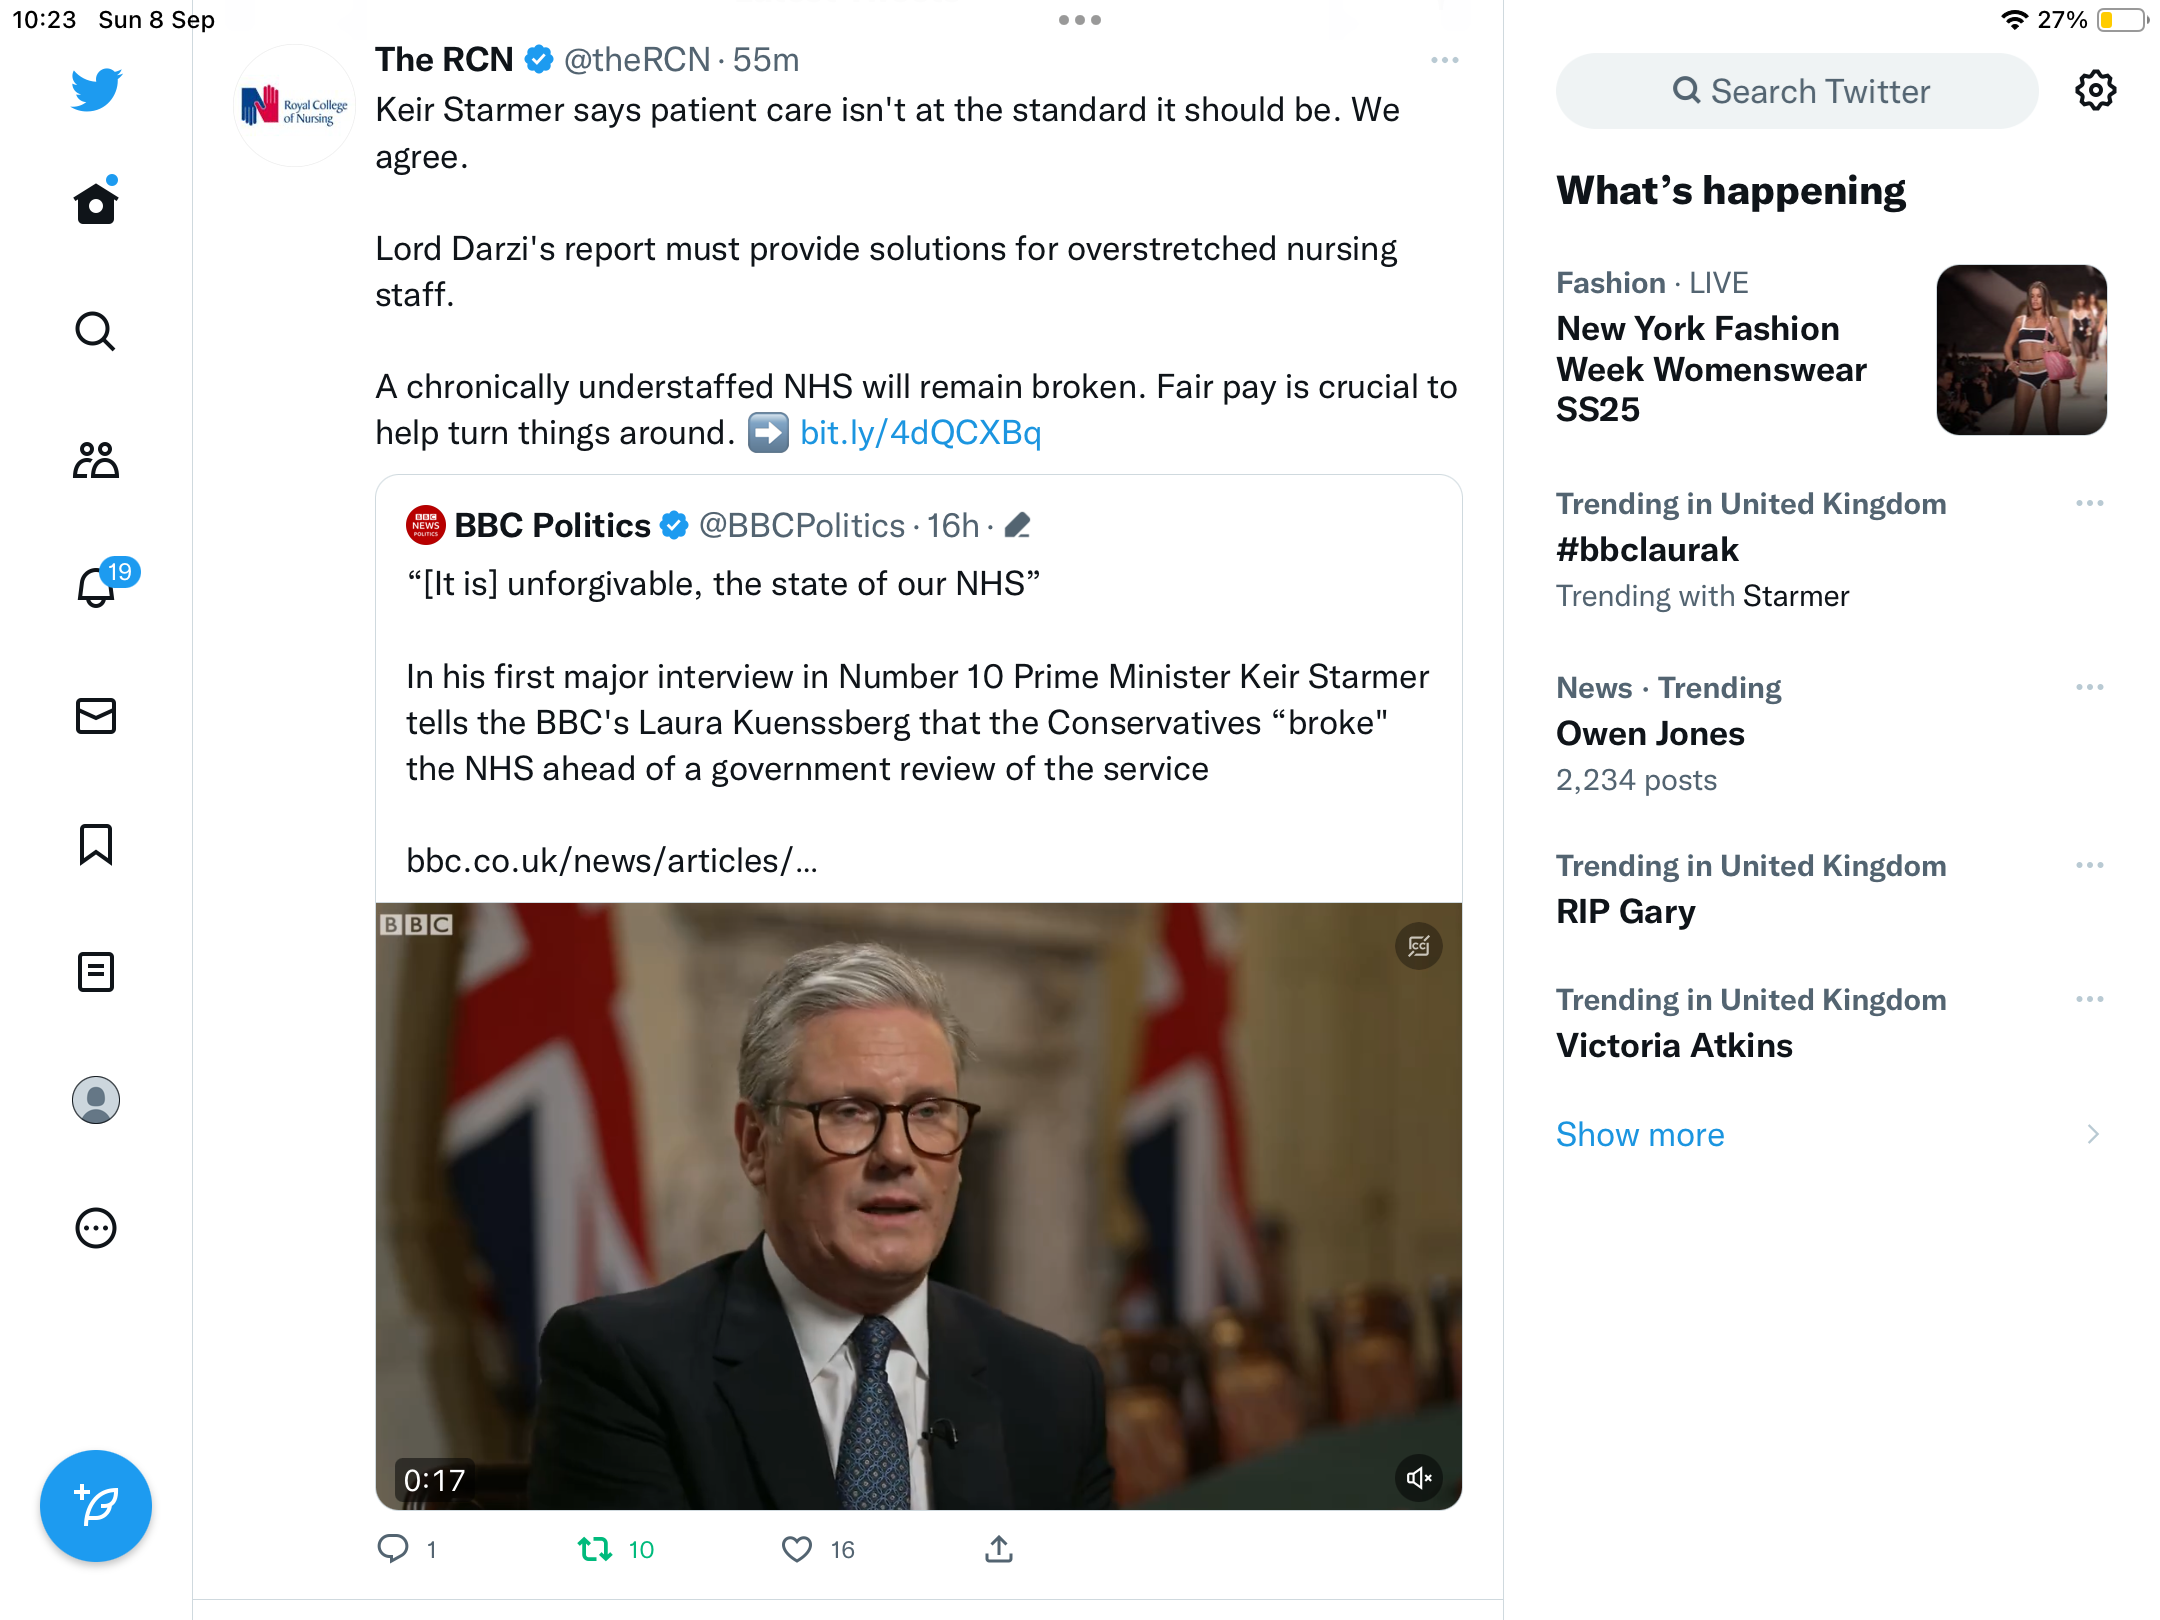This screenshot has height=1620, width=2160.
Task: Open the Bookmarks icon in sidebar
Action: tap(96, 844)
